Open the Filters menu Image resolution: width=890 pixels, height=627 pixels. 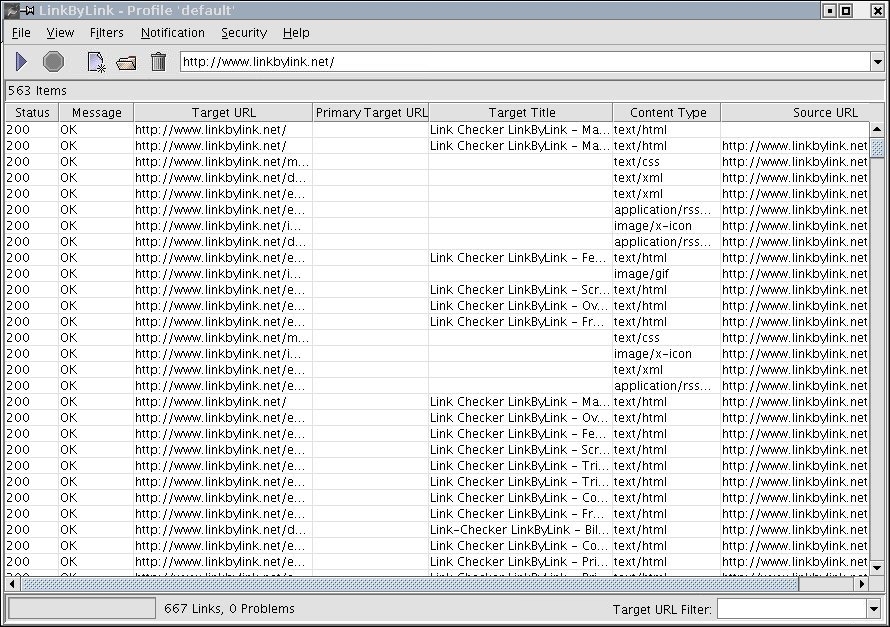coord(107,33)
